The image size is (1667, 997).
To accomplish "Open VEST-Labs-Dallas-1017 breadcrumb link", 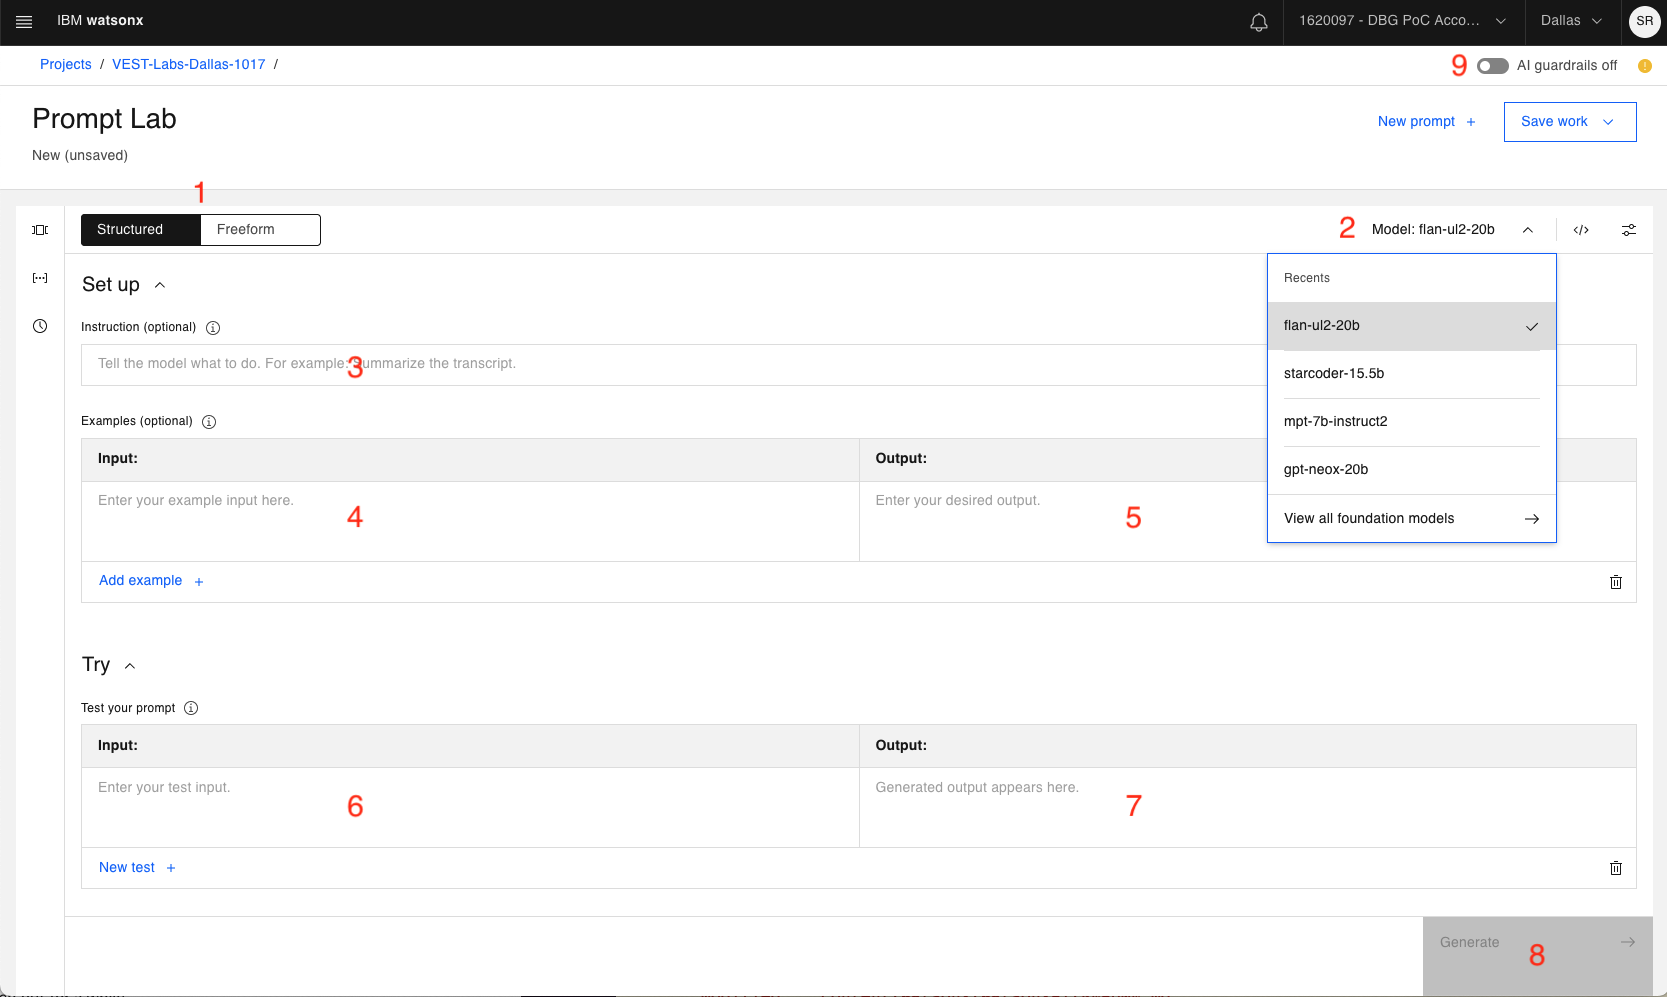I will [189, 64].
